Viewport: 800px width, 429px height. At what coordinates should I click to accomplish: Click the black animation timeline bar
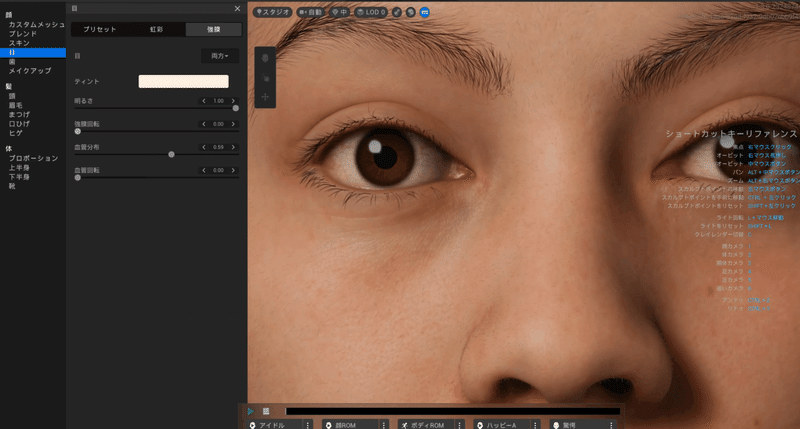453,411
